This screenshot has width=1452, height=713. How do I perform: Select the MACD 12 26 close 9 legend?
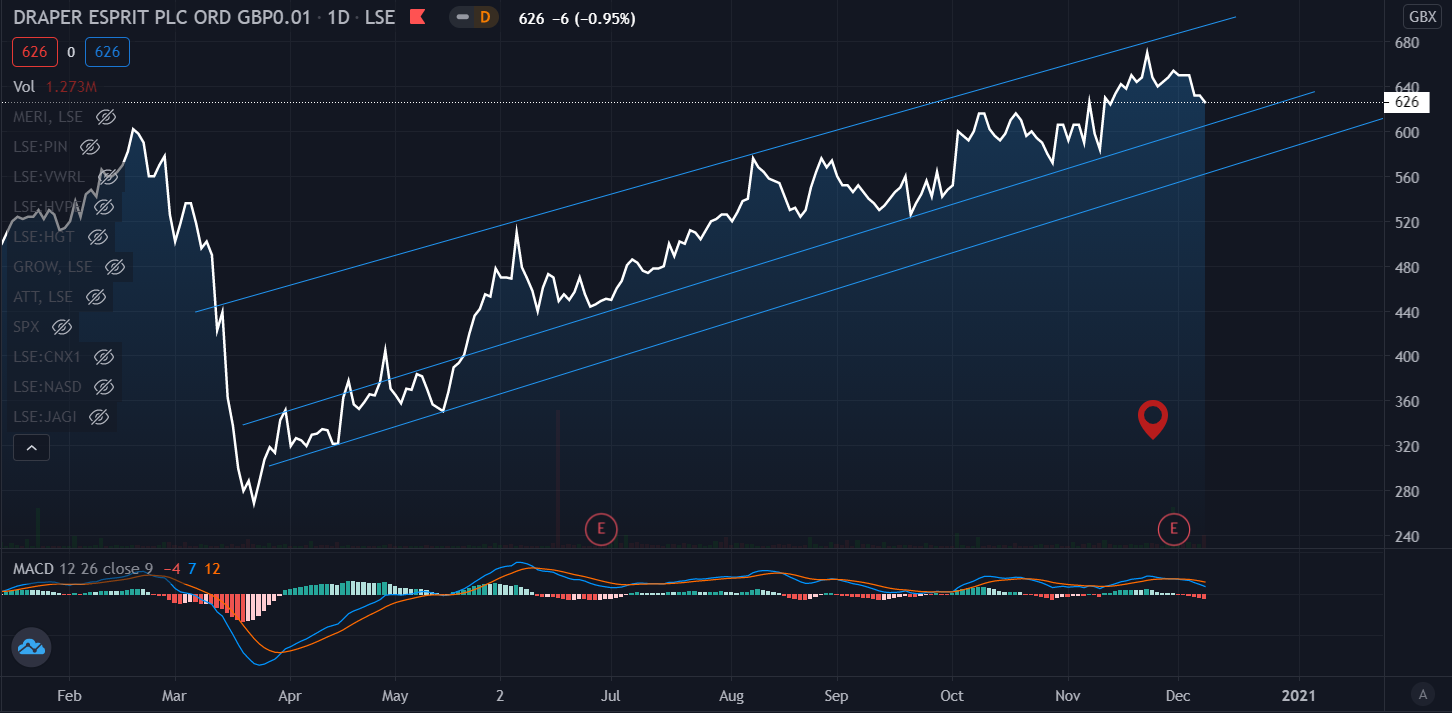click(83, 568)
